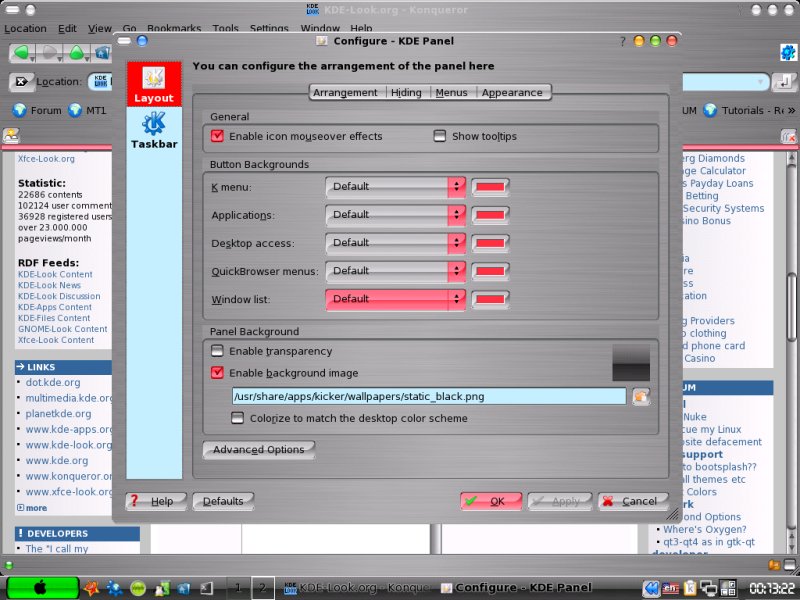Click the blue double-arrow tray expander
800x600 pixels.
[x=651, y=588]
